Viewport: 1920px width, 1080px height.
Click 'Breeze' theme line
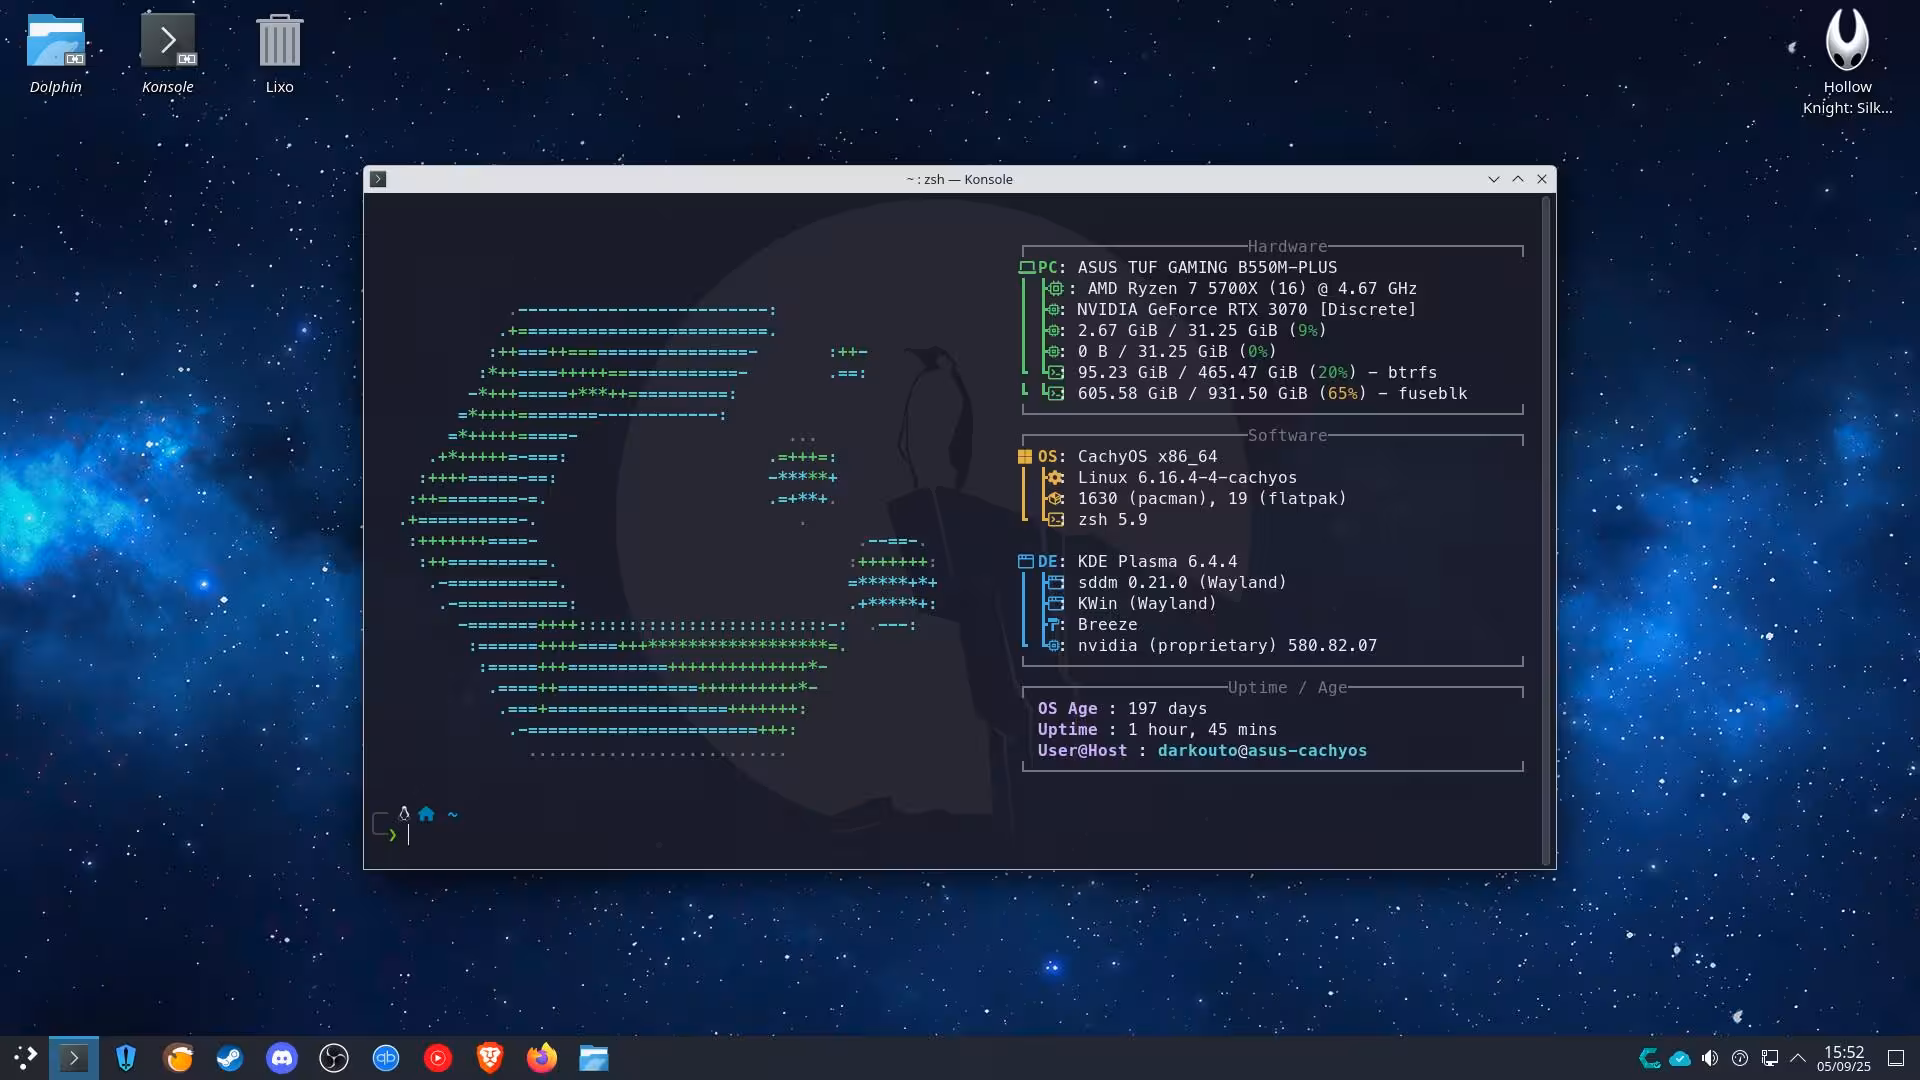click(x=1107, y=624)
